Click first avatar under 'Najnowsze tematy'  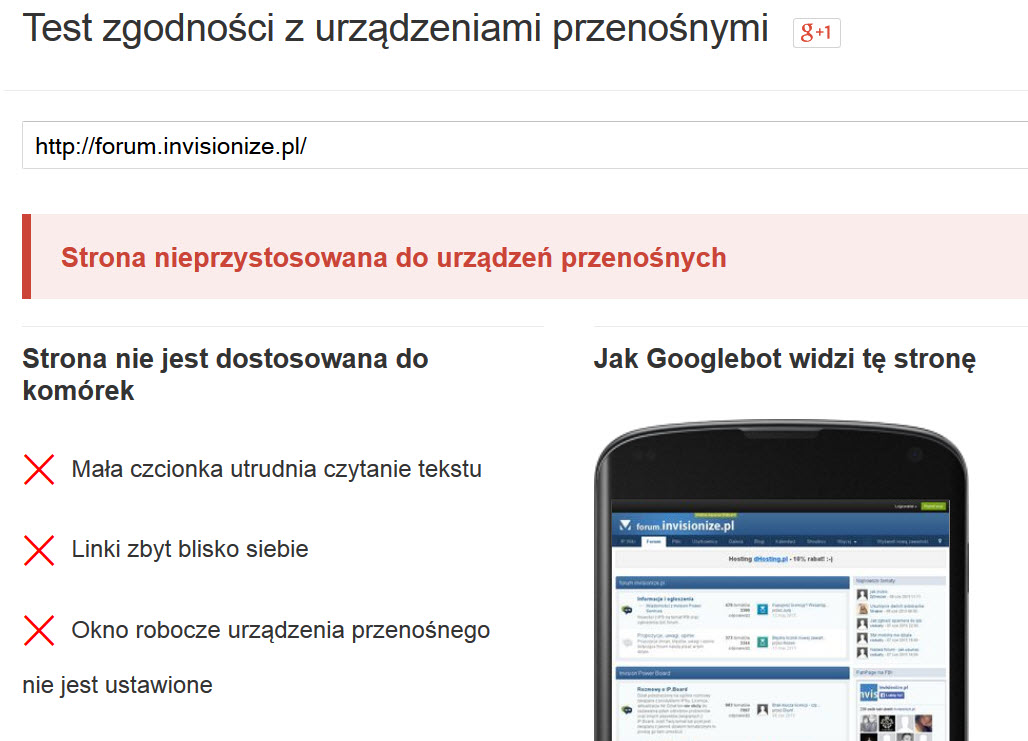[861, 593]
